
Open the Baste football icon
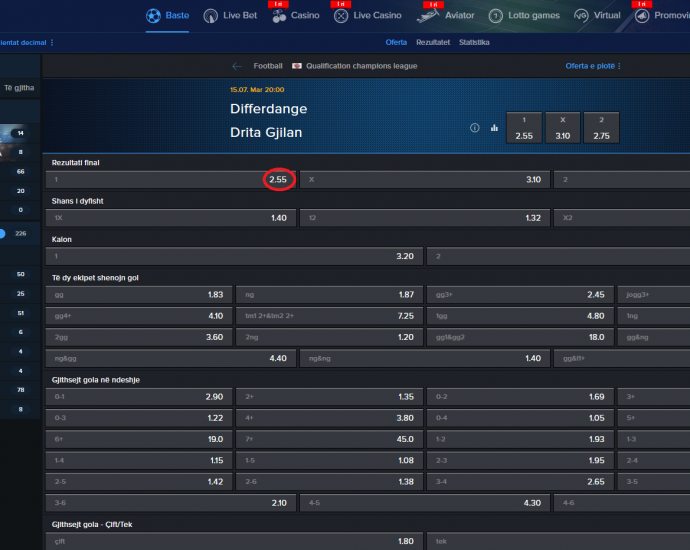tap(153, 15)
